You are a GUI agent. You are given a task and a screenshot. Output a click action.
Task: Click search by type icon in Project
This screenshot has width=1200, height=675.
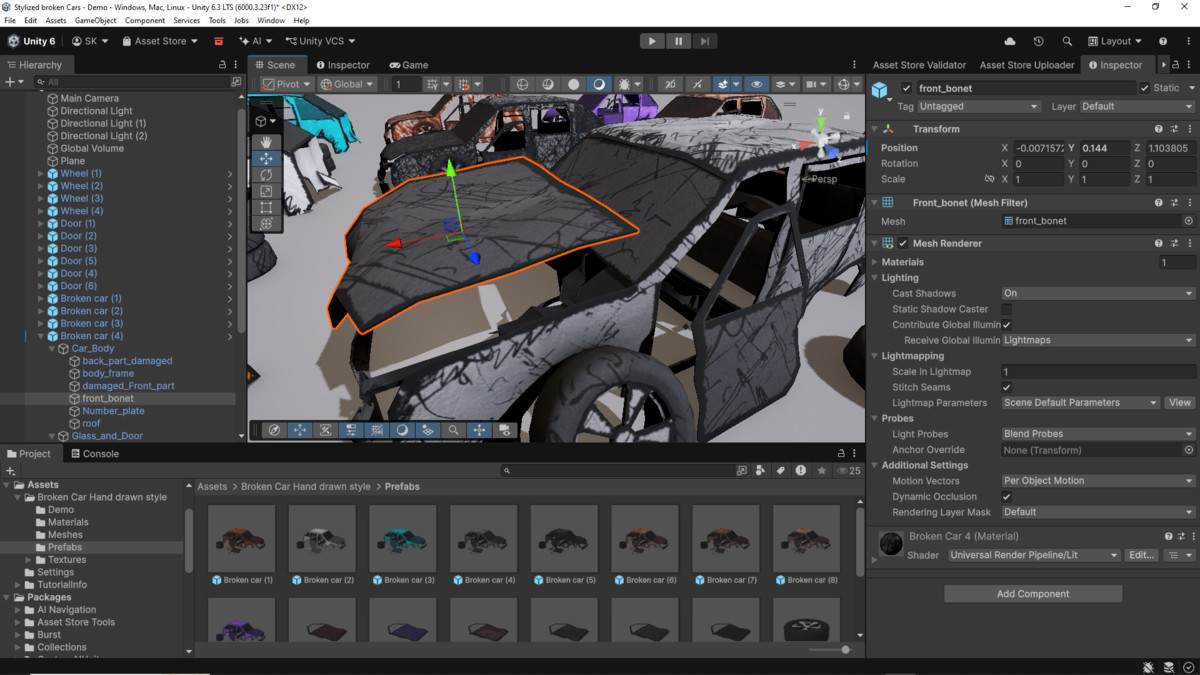pyautogui.click(x=761, y=470)
